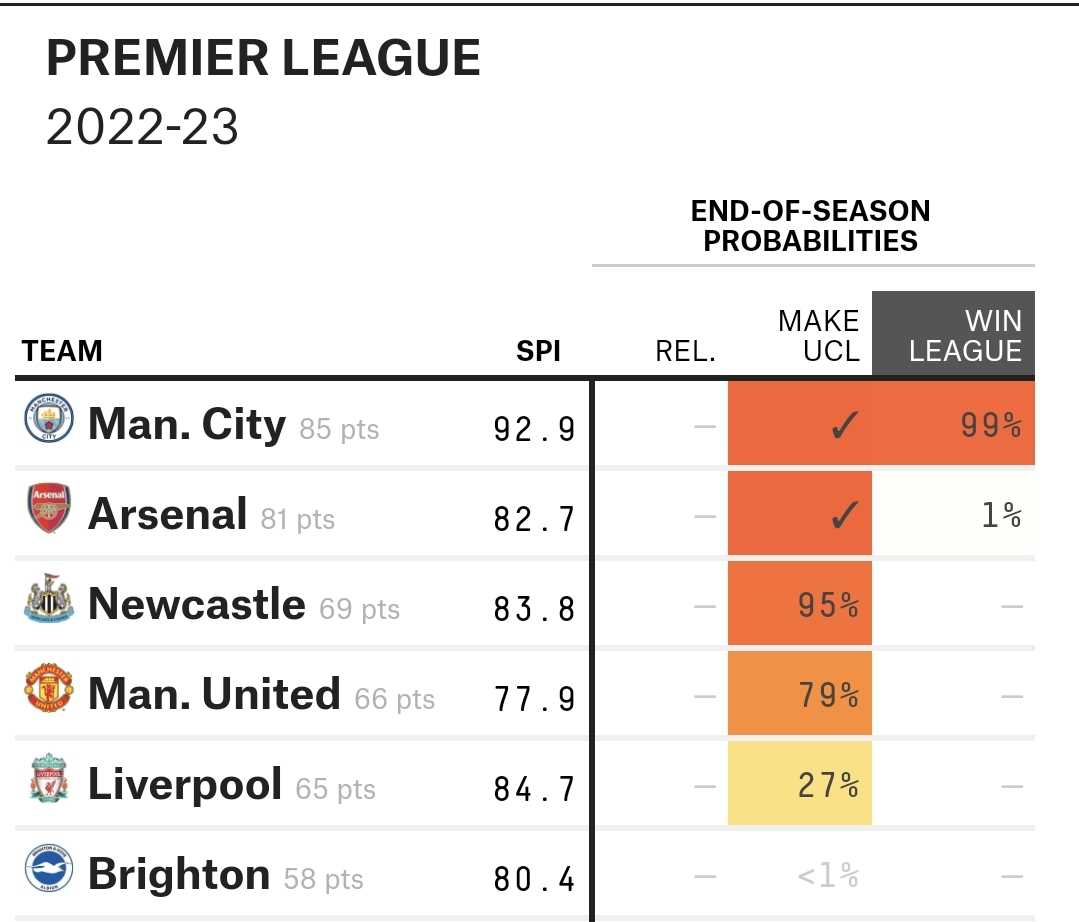Click the Premier League title heading
This screenshot has width=1079, height=922.
pyautogui.click(x=263, y=57)
